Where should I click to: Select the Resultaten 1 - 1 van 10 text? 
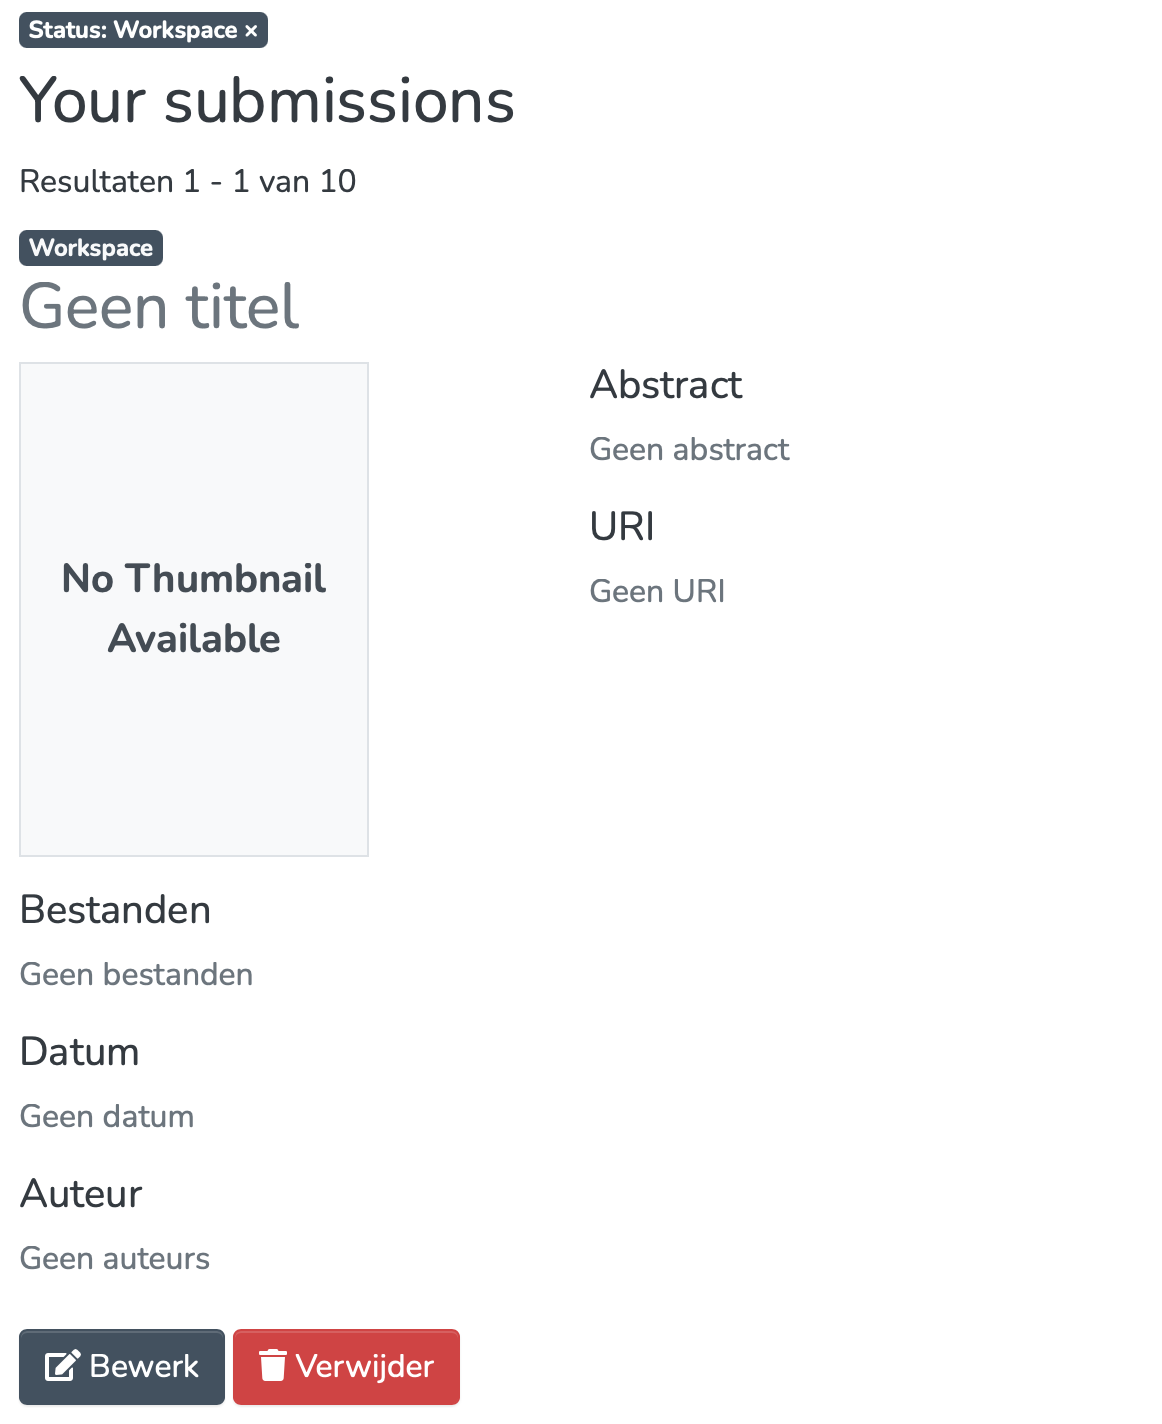click(x=188, y=181)
